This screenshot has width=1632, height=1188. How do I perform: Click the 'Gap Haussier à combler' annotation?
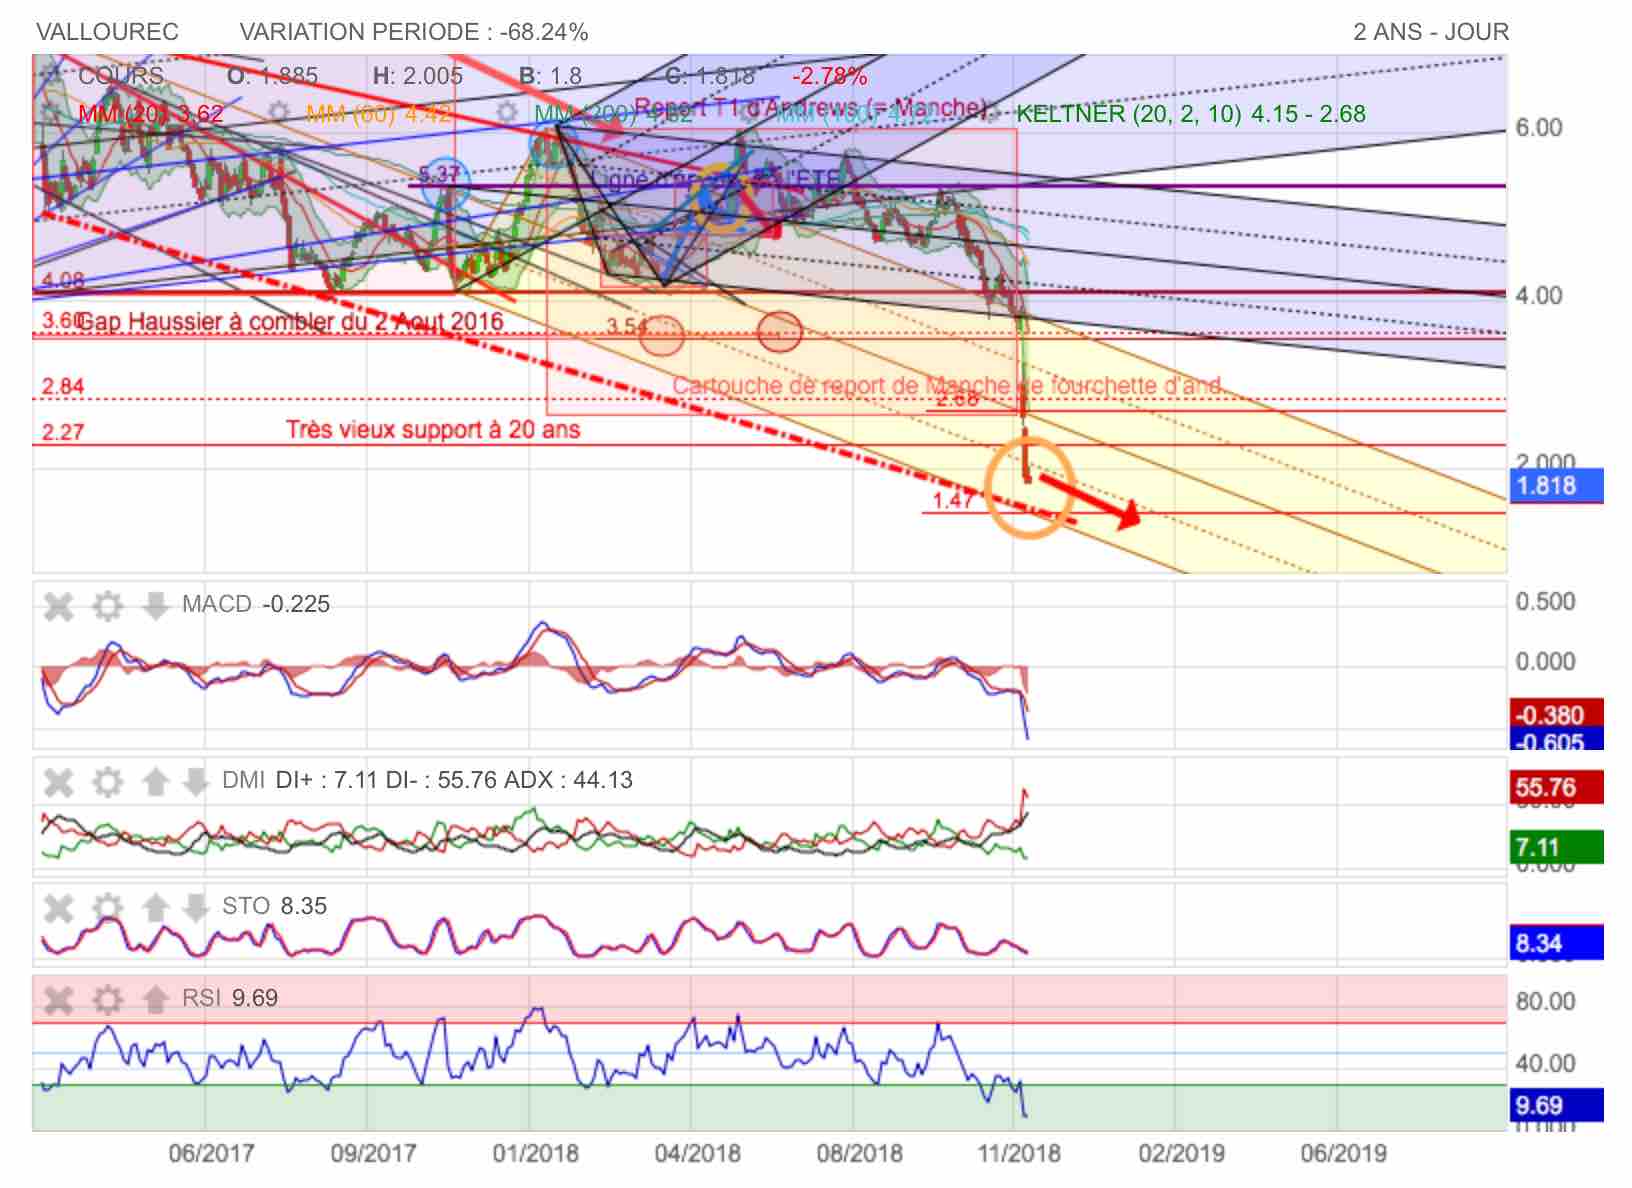pyautogui.click(x=290, y=322)
